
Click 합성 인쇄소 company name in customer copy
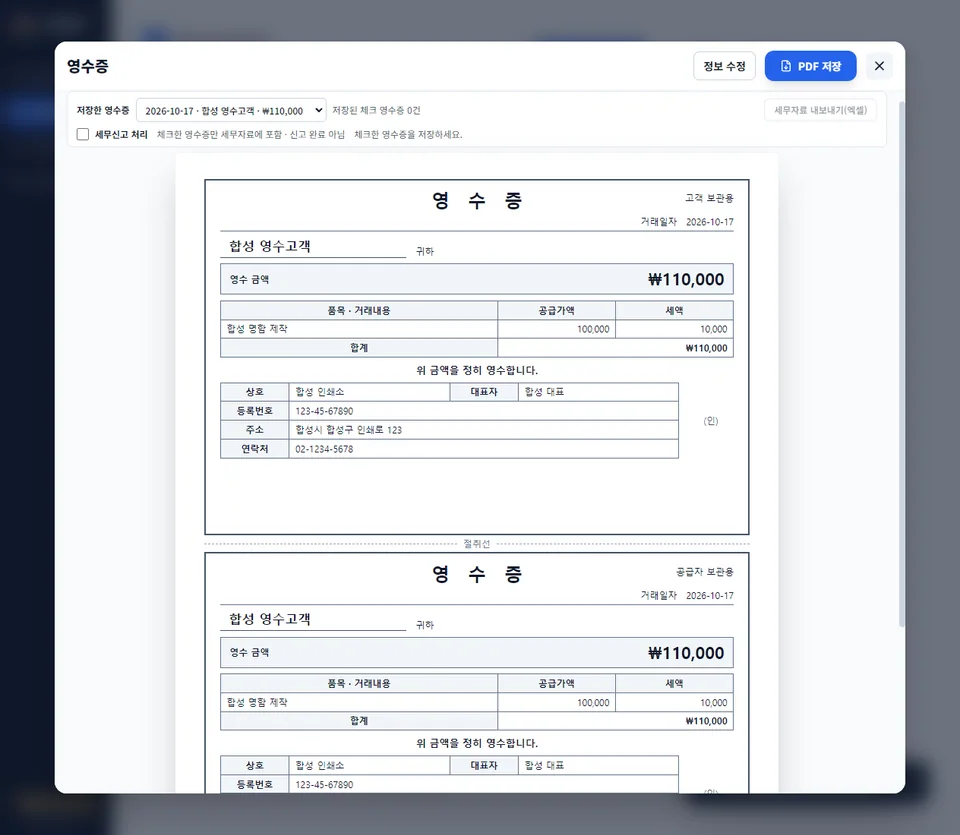pos(320,392)
